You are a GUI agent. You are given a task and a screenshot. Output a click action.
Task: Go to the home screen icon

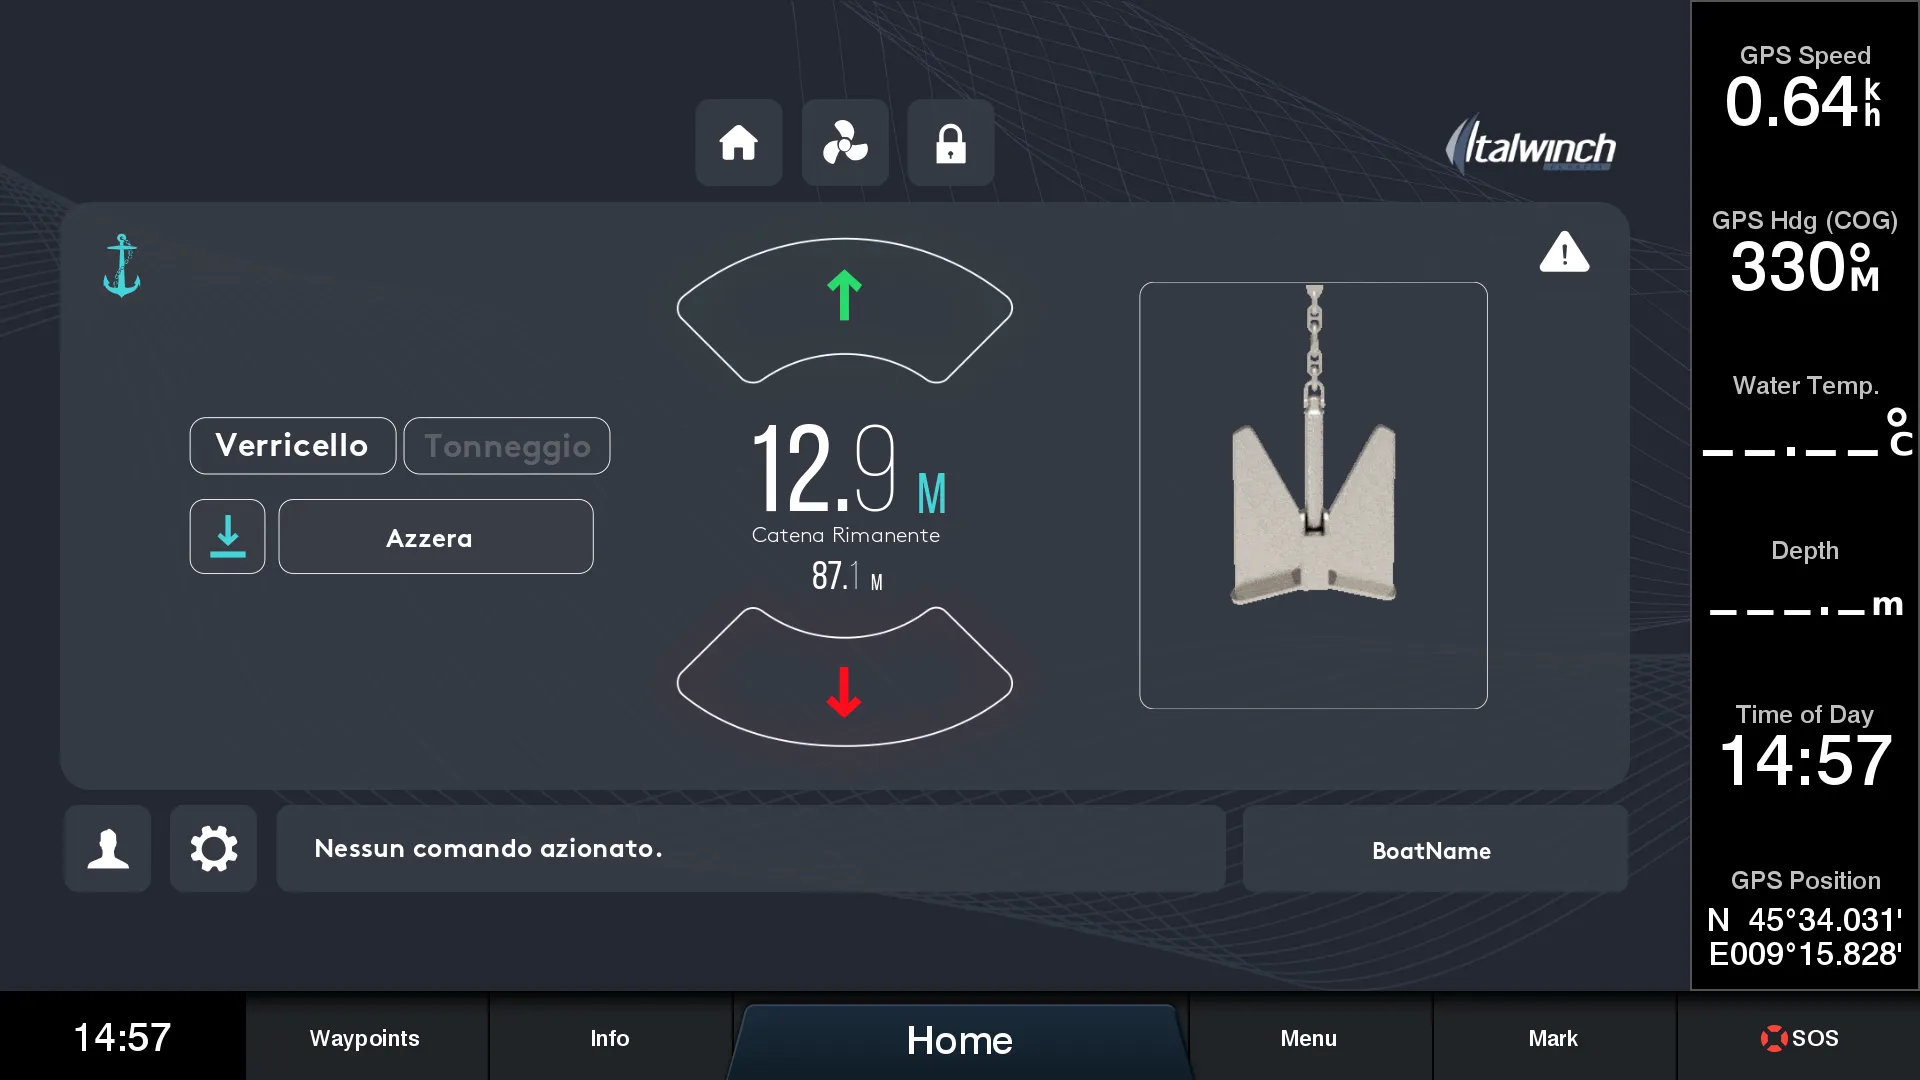738,143
